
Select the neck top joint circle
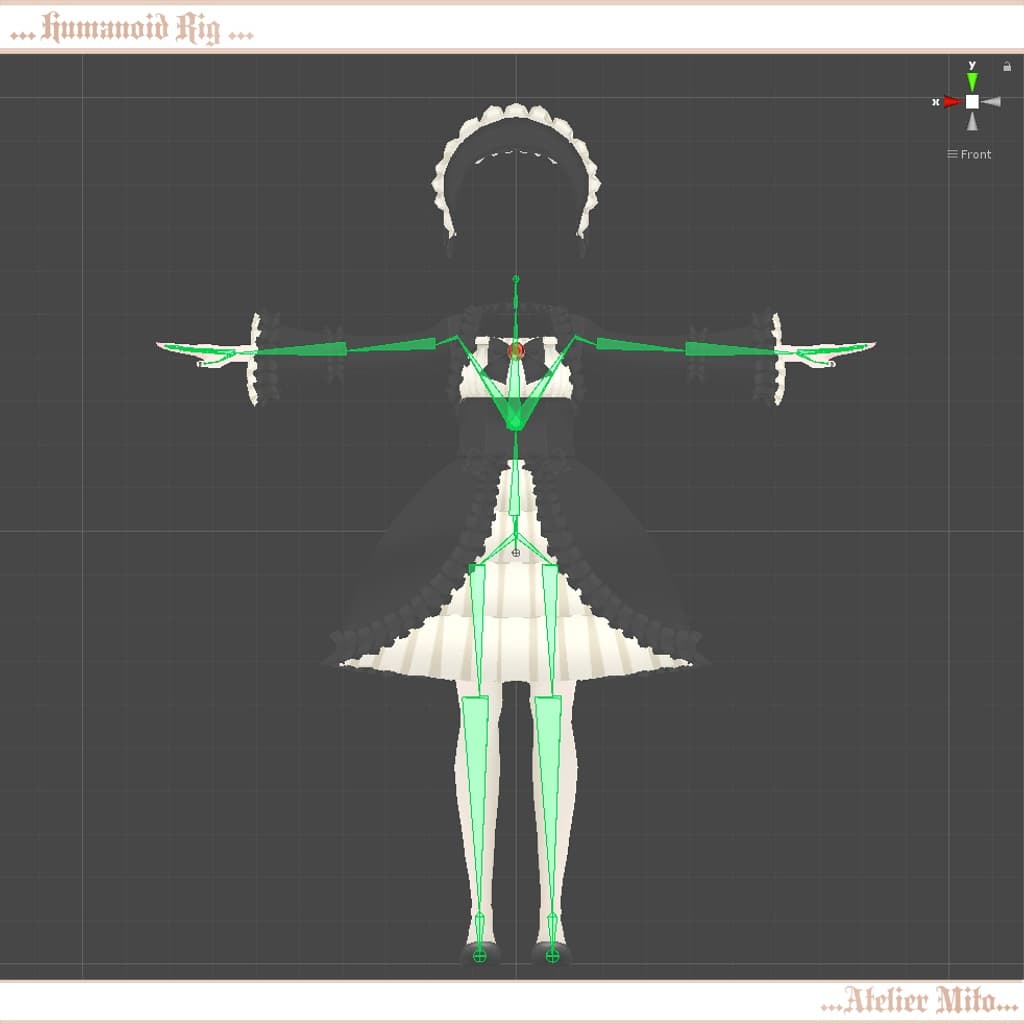coord(516,279)
